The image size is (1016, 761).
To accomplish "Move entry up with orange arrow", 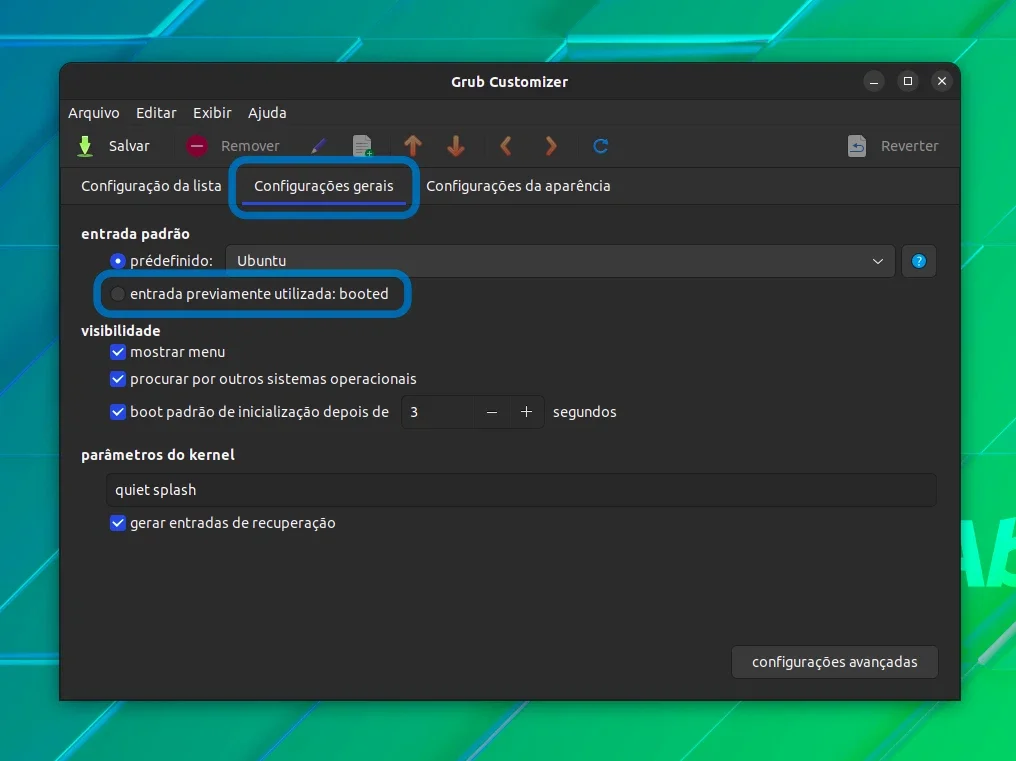I will [x=413, y=146].
